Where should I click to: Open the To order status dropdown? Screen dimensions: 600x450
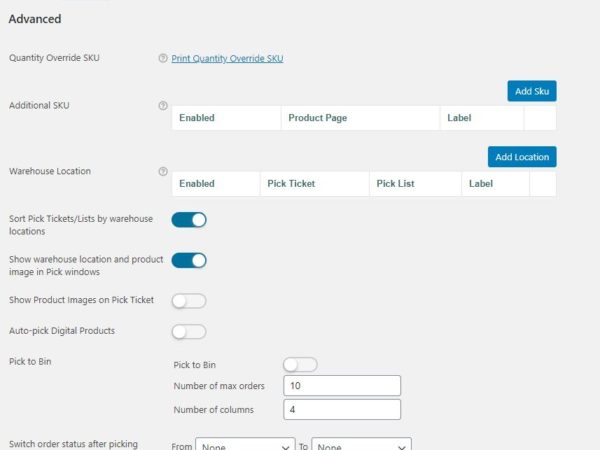361,447
